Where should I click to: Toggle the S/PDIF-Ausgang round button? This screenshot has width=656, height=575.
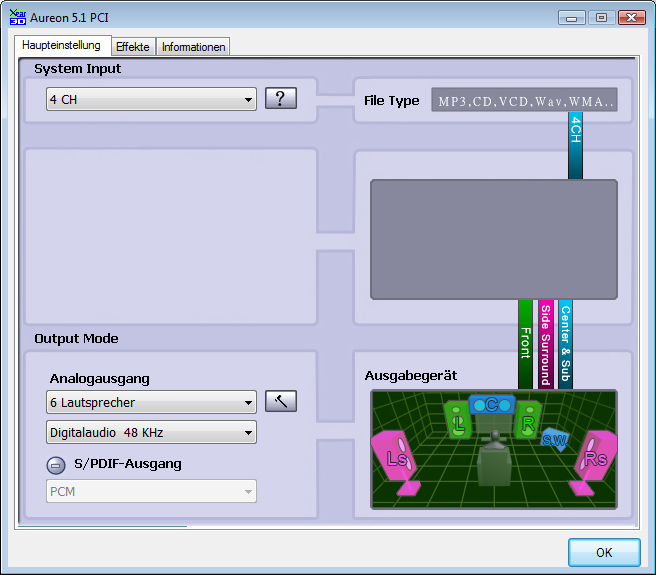56,465
